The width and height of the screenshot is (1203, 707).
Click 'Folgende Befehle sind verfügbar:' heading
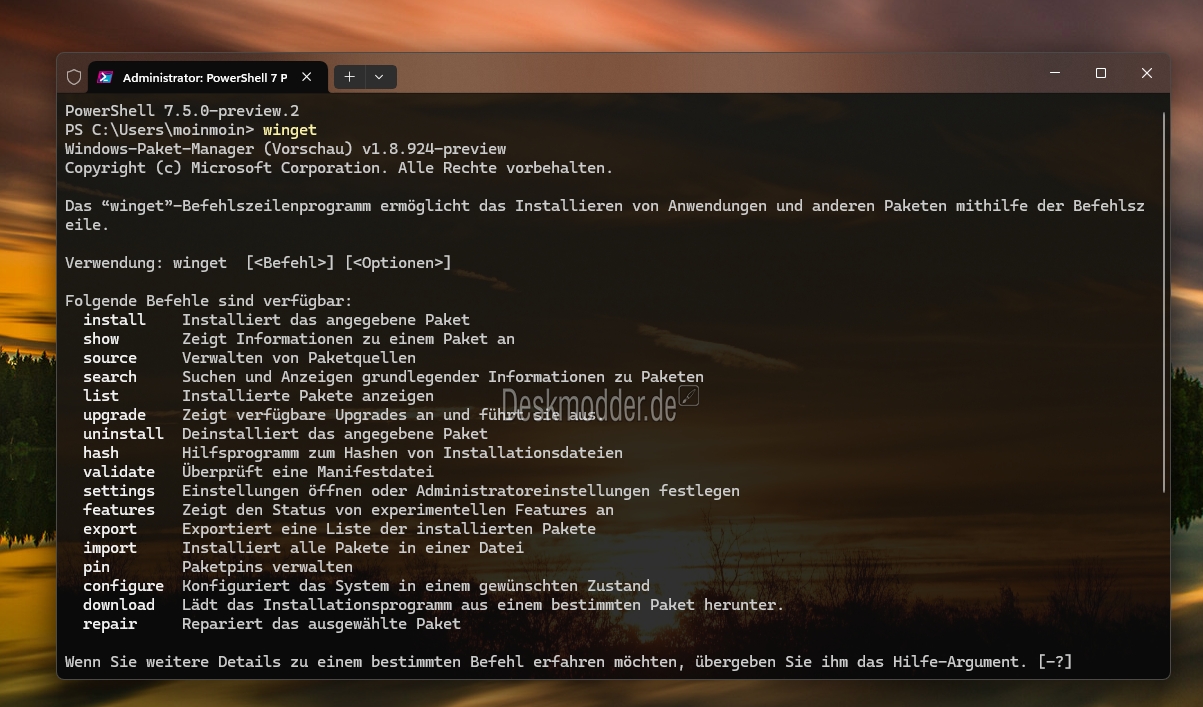pos(209,301)
